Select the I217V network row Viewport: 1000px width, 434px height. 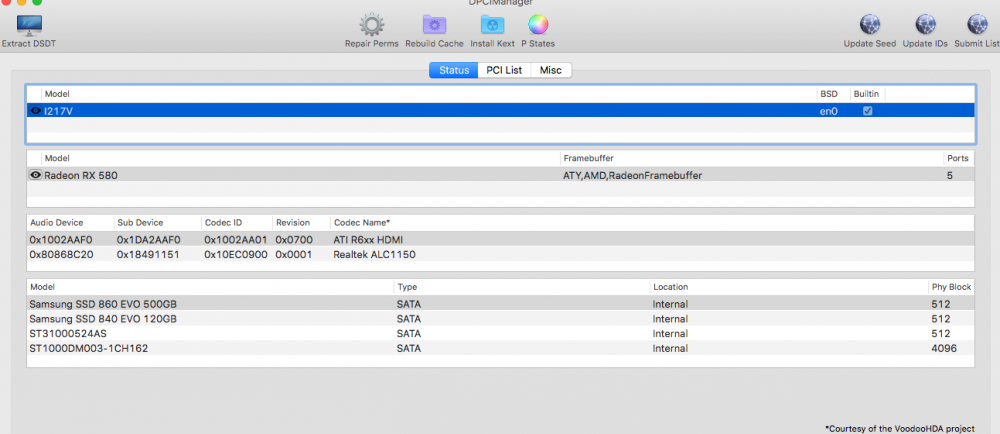pyautogui.click(x=501, y=111)
